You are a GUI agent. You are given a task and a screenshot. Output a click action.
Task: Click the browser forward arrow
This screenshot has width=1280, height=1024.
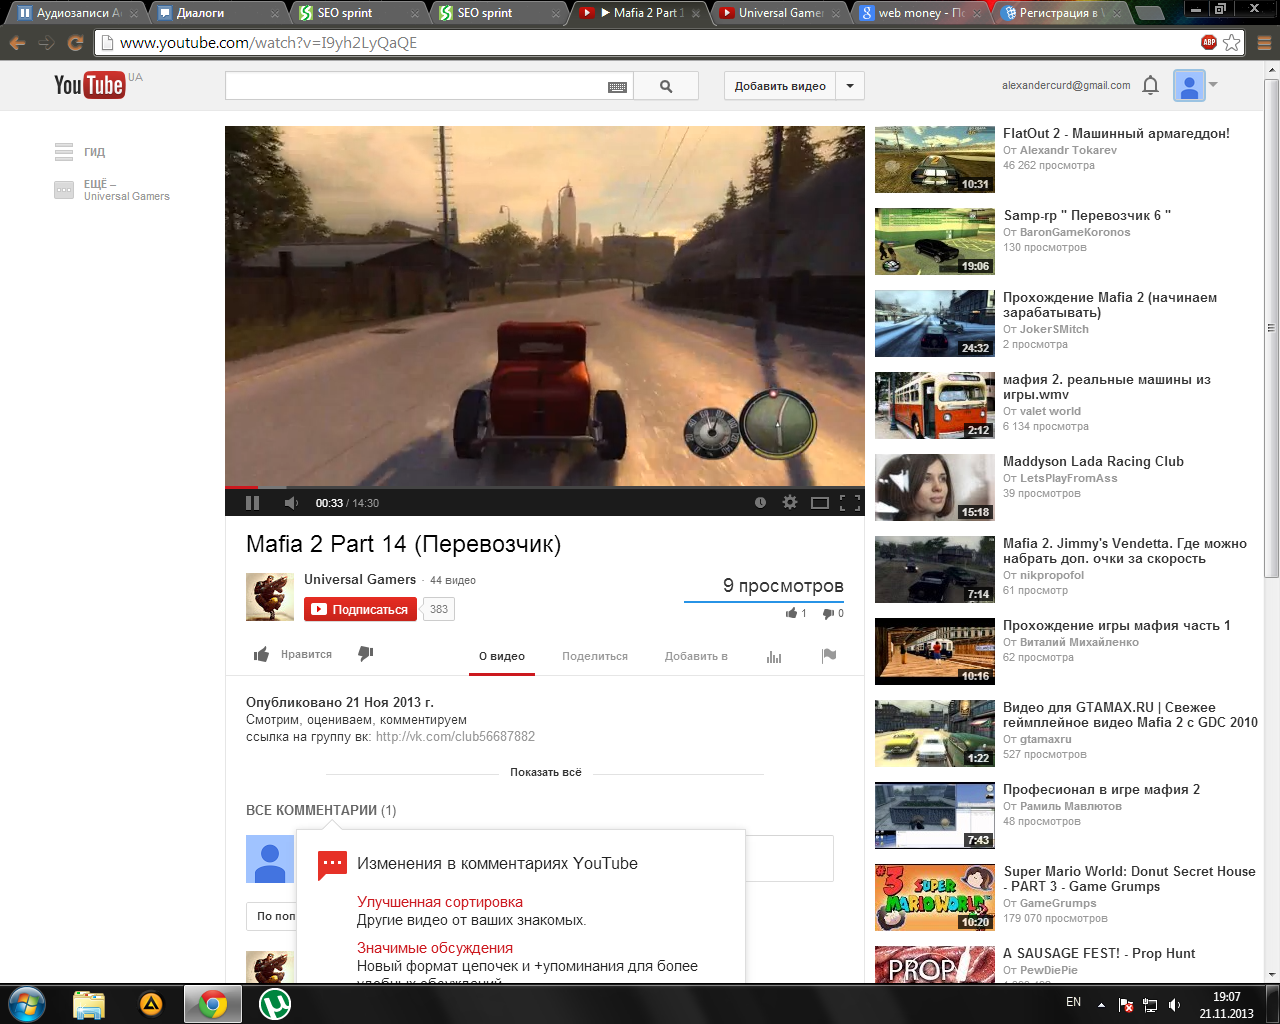pyautogui.click(x=46, y=43)
